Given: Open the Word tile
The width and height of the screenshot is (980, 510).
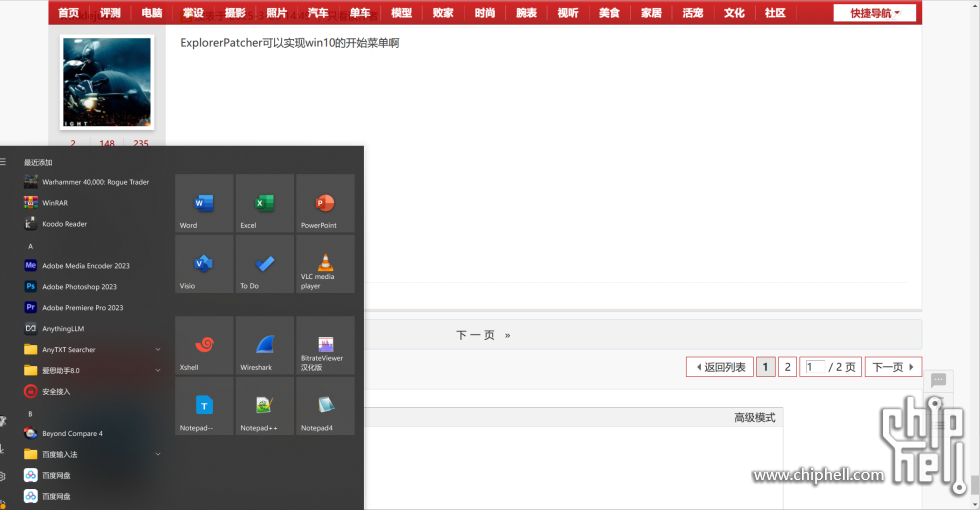Looking at the screenshot, I should point(204,203).
